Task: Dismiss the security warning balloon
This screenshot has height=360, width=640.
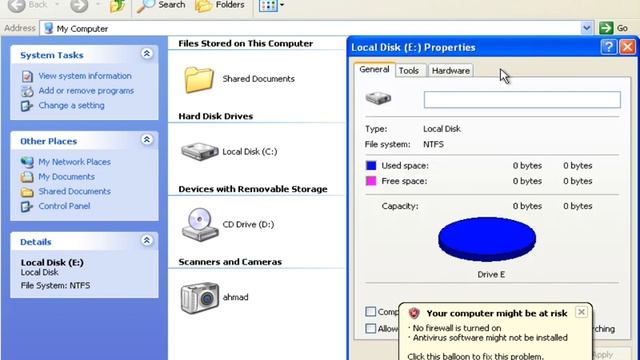Action: click(x=581, y=312)
